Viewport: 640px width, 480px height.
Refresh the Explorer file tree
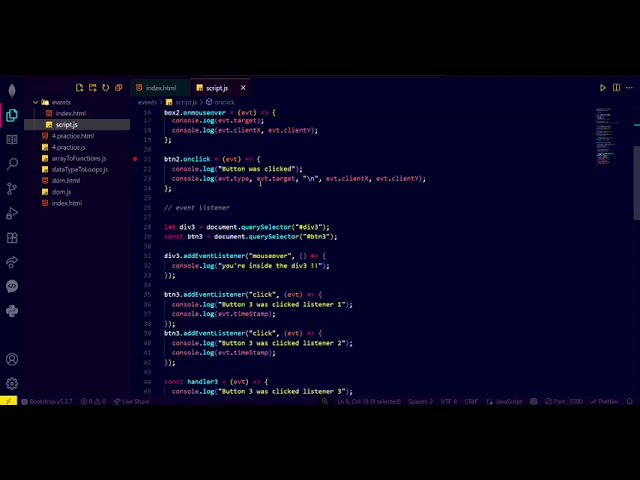[x=106, y=88]
